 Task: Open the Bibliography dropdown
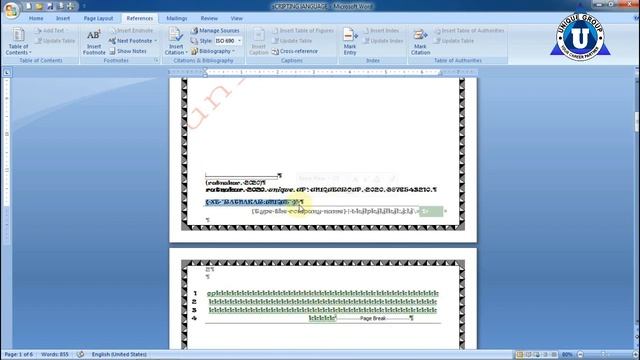pyautogui.click(x=213, y=51)
